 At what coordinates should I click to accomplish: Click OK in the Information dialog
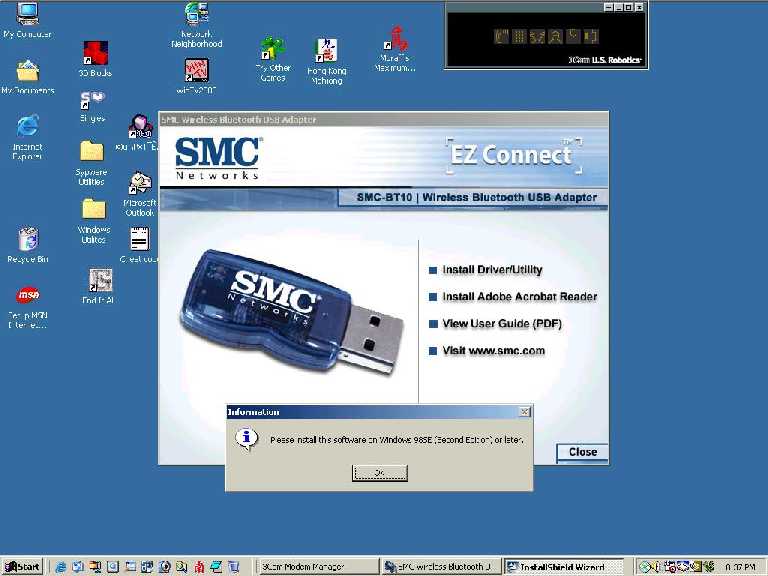(x=380, y=473)
